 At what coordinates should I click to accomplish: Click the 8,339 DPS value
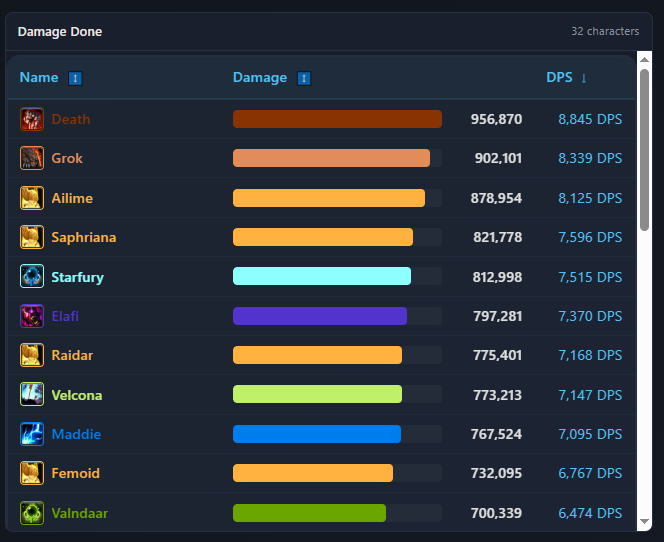(590, 158)
